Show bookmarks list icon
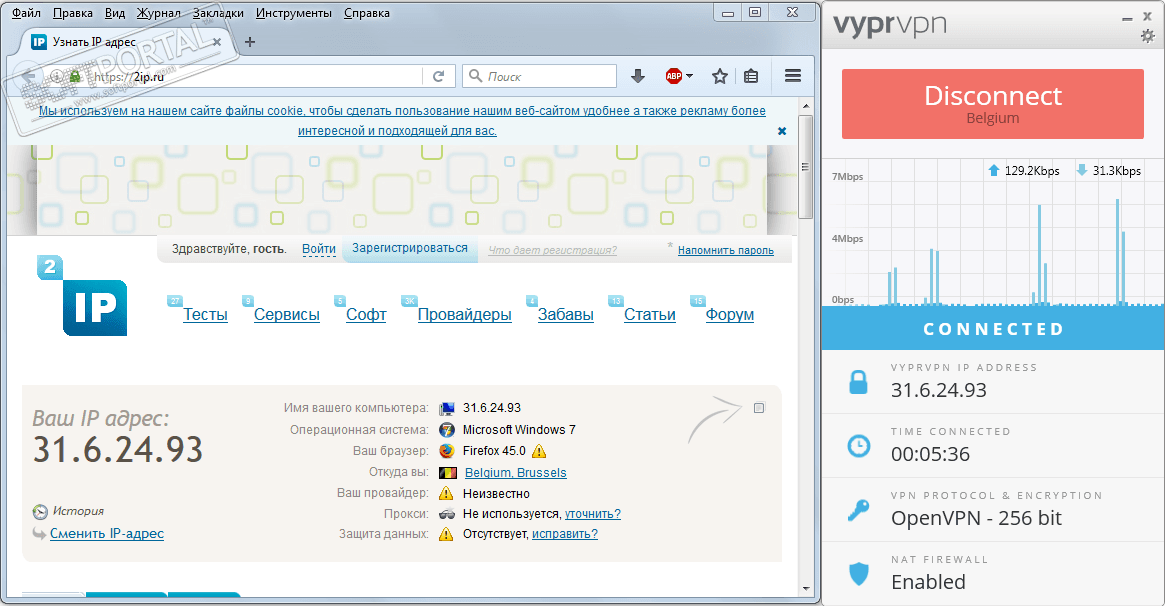Screen dimensions: 1165x606 [751, 76]
